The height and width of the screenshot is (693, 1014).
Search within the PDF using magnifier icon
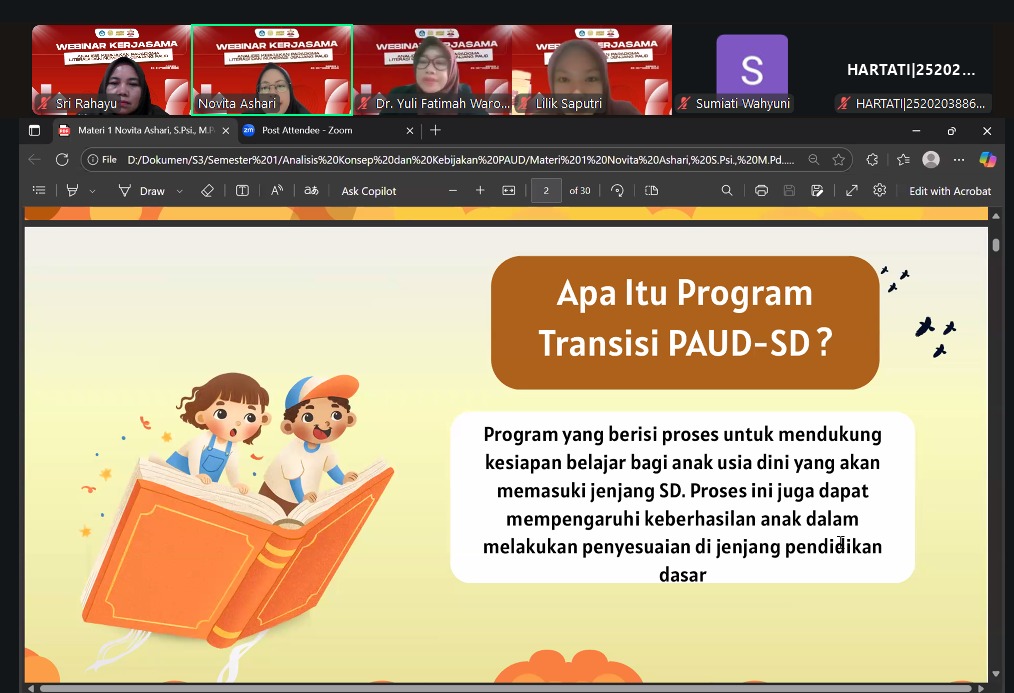click(x=727, y=191)
